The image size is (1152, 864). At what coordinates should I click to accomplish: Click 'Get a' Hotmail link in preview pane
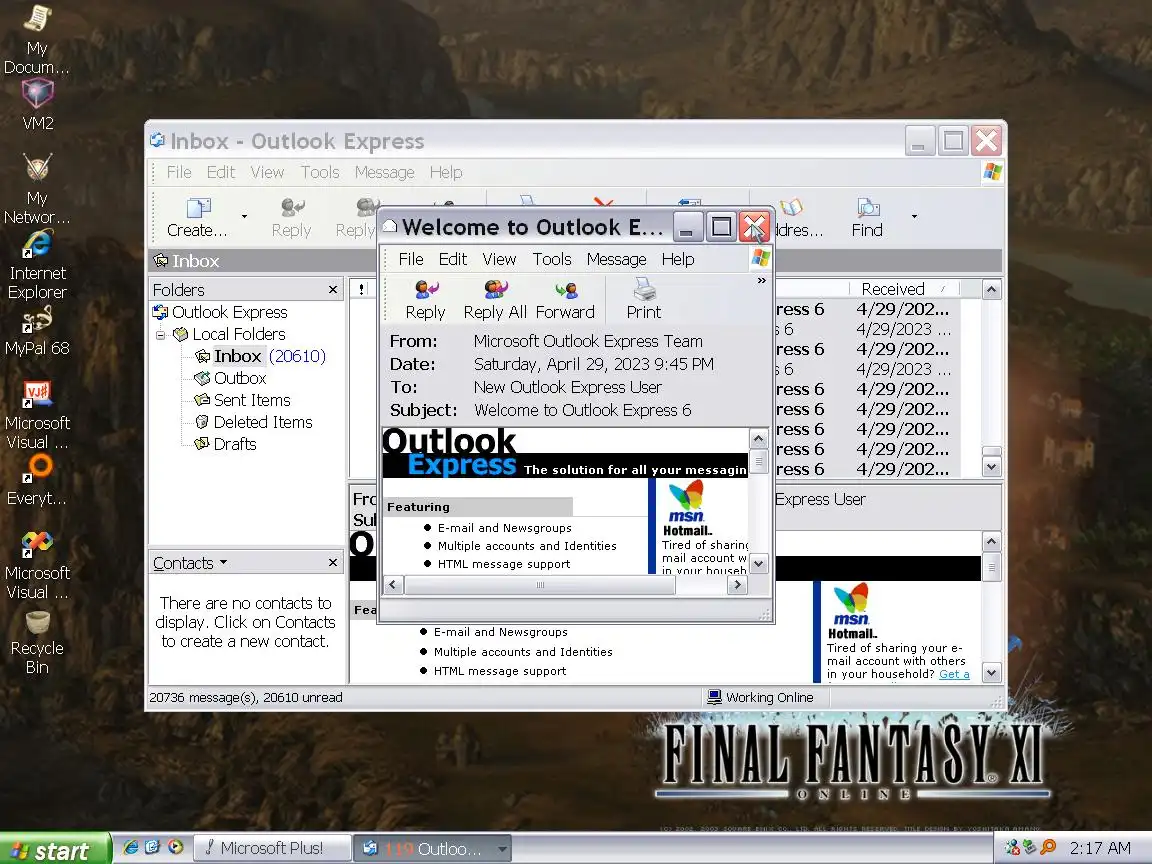click(954, 674)
